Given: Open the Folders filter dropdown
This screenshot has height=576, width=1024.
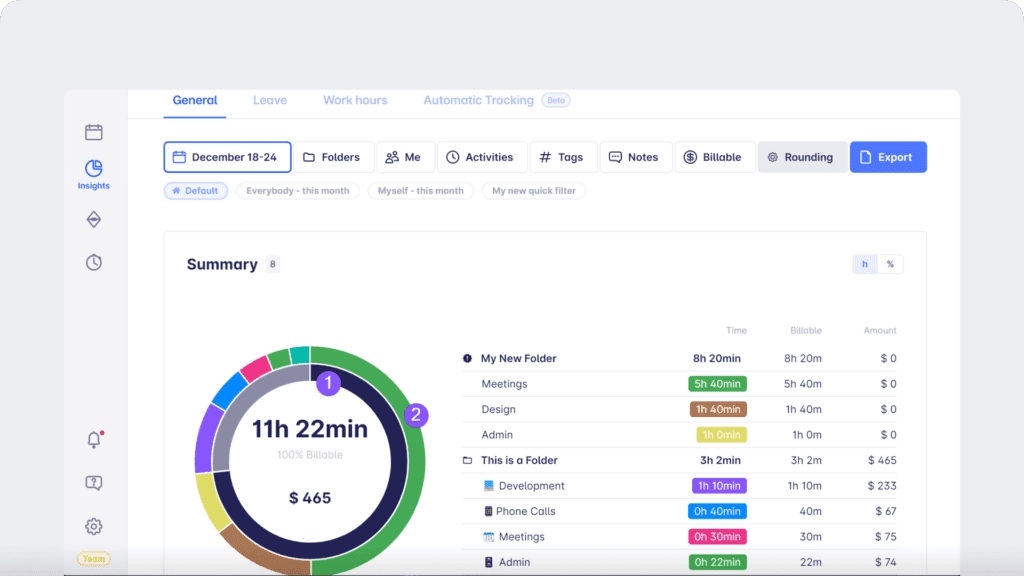Looking at the screenshot, I should coord(332,157).
